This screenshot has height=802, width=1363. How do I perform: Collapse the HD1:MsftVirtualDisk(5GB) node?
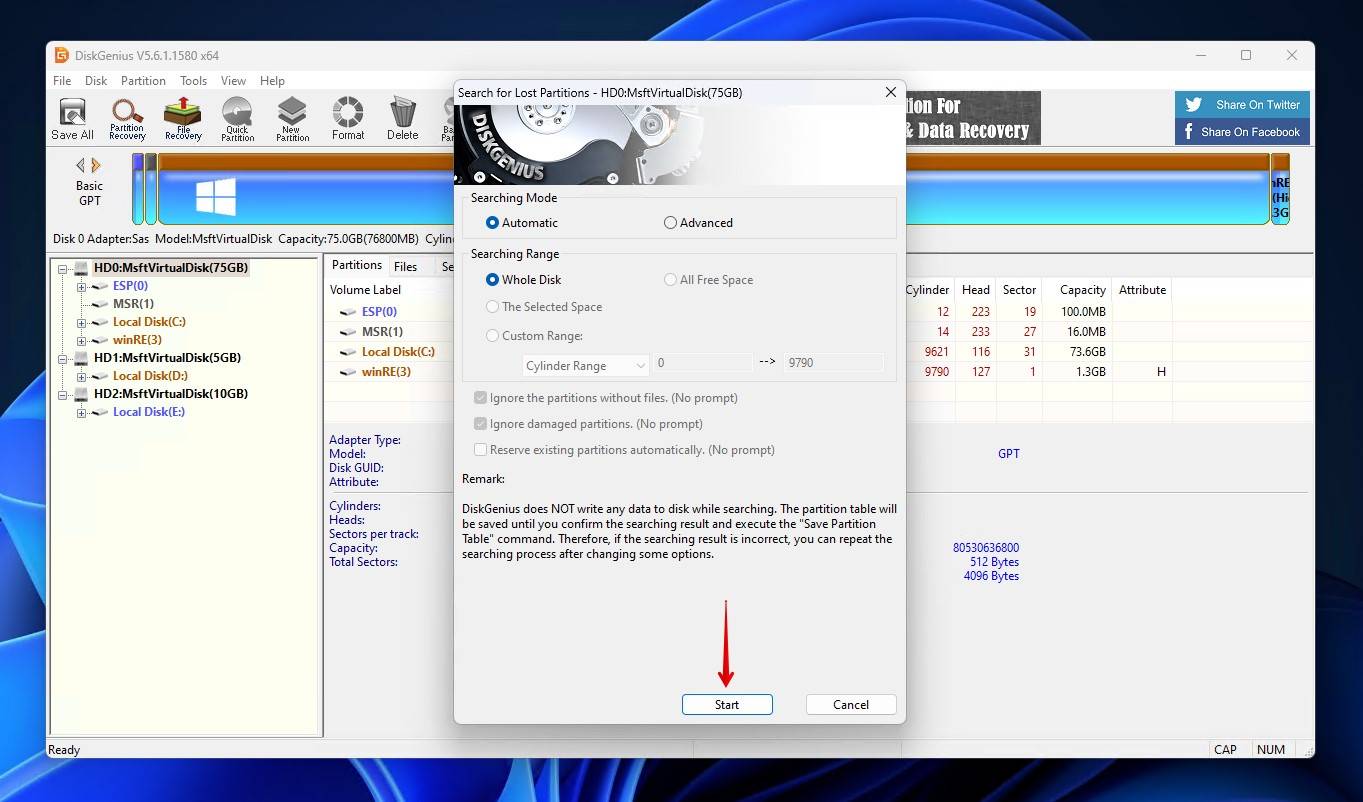click(63, 358)
